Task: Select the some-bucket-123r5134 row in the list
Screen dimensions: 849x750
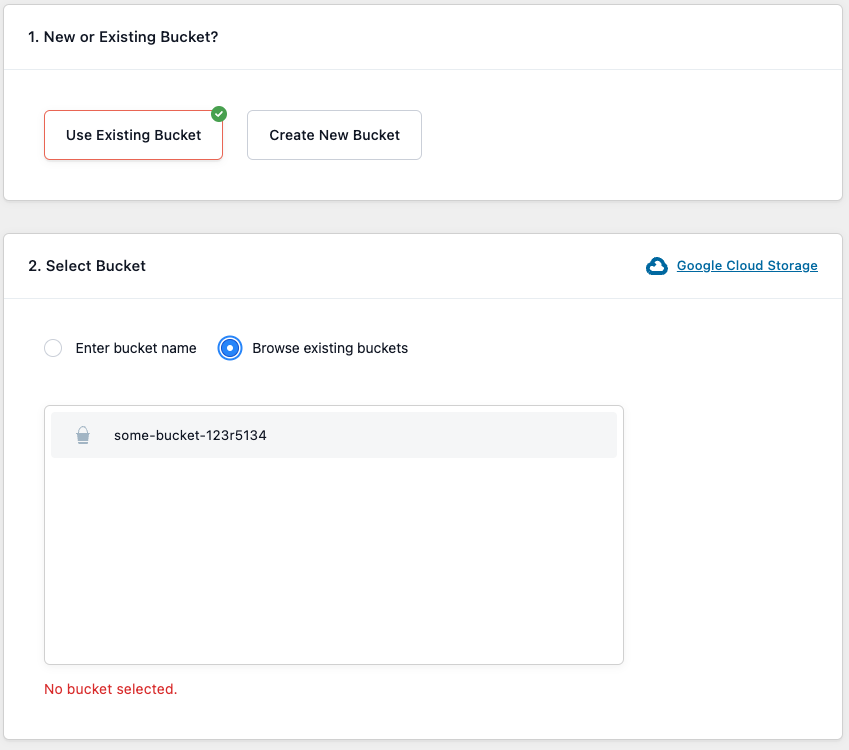Action: point(334,435)
